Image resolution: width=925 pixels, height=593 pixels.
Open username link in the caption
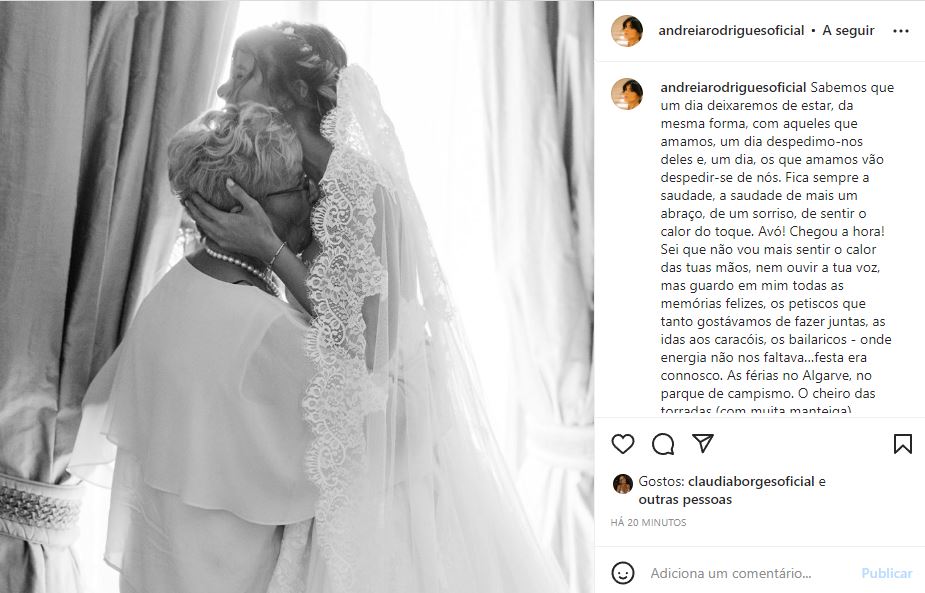[x=733, y=87]
